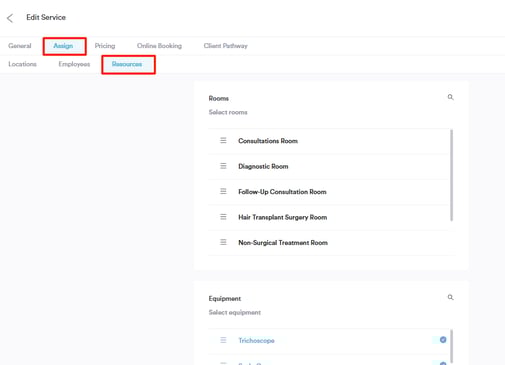Click the Rooms list scrollbar

pyautogui.click(x=452, y=175)
